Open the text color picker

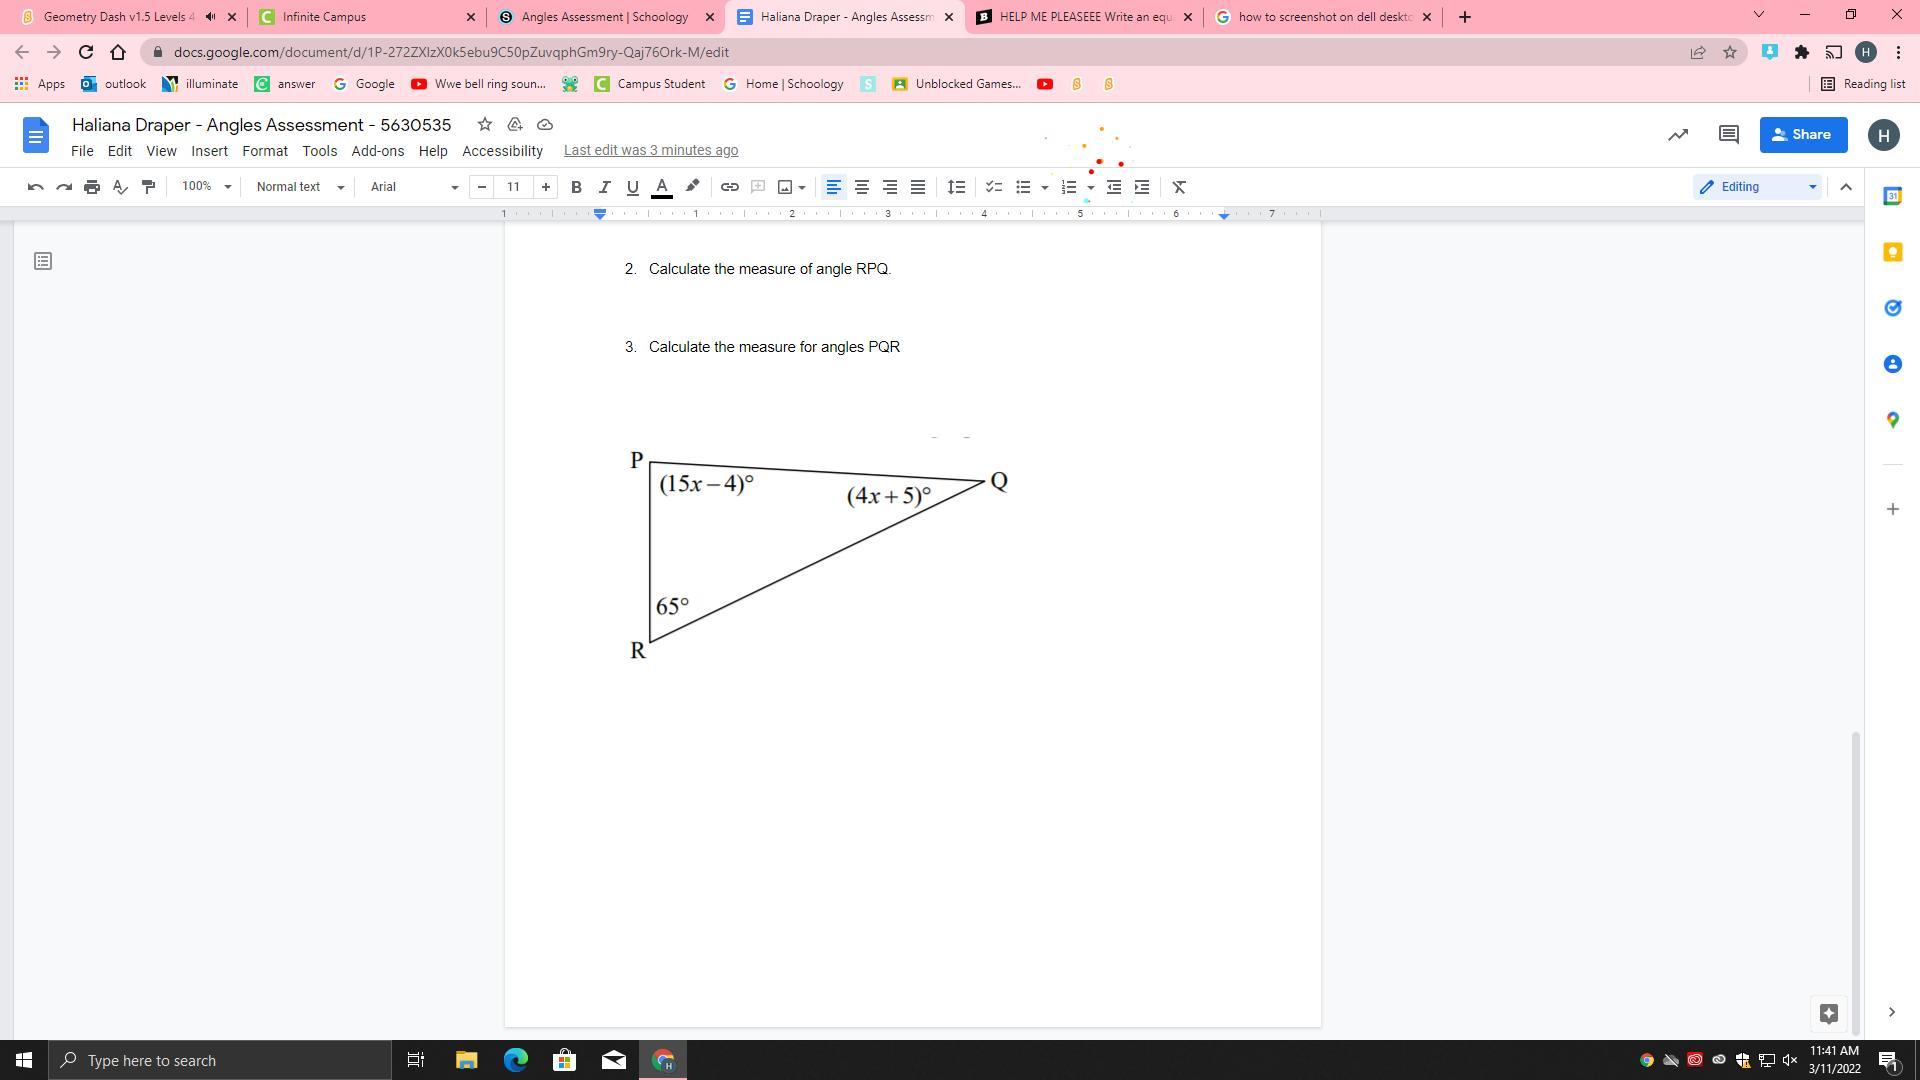[661, 187]
